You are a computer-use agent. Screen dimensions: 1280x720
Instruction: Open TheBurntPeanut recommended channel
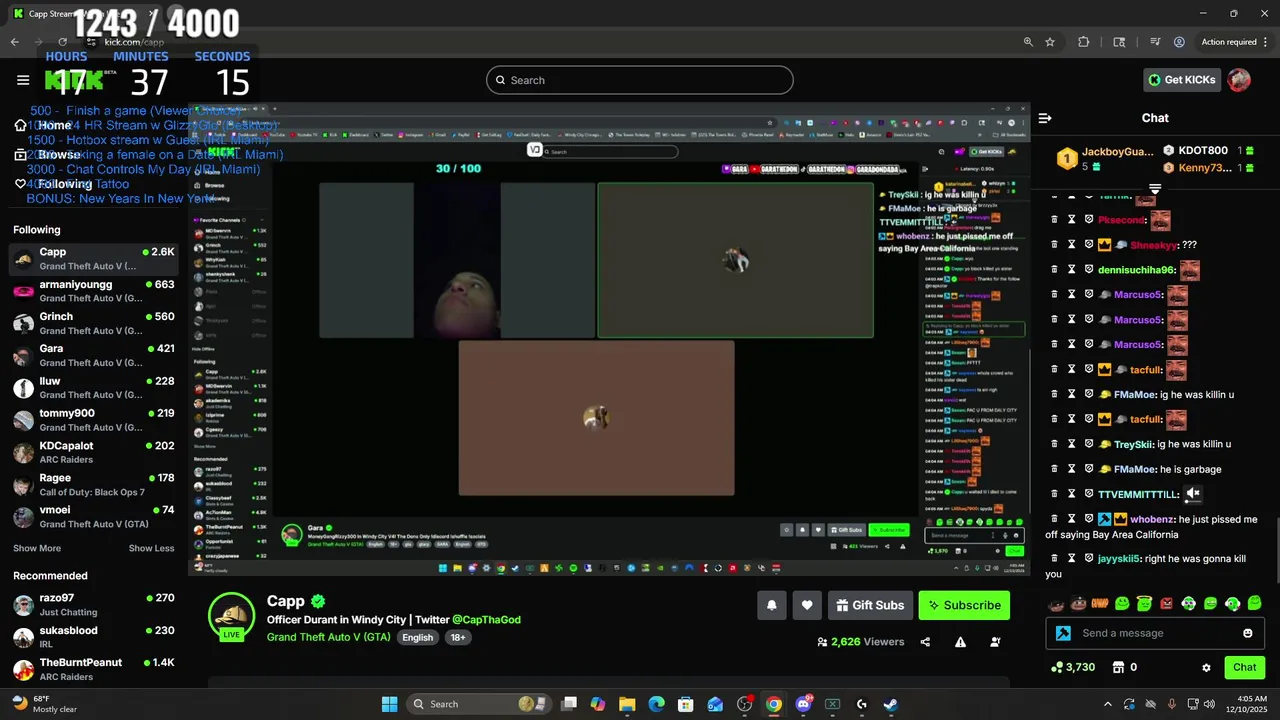coord(94,669)
